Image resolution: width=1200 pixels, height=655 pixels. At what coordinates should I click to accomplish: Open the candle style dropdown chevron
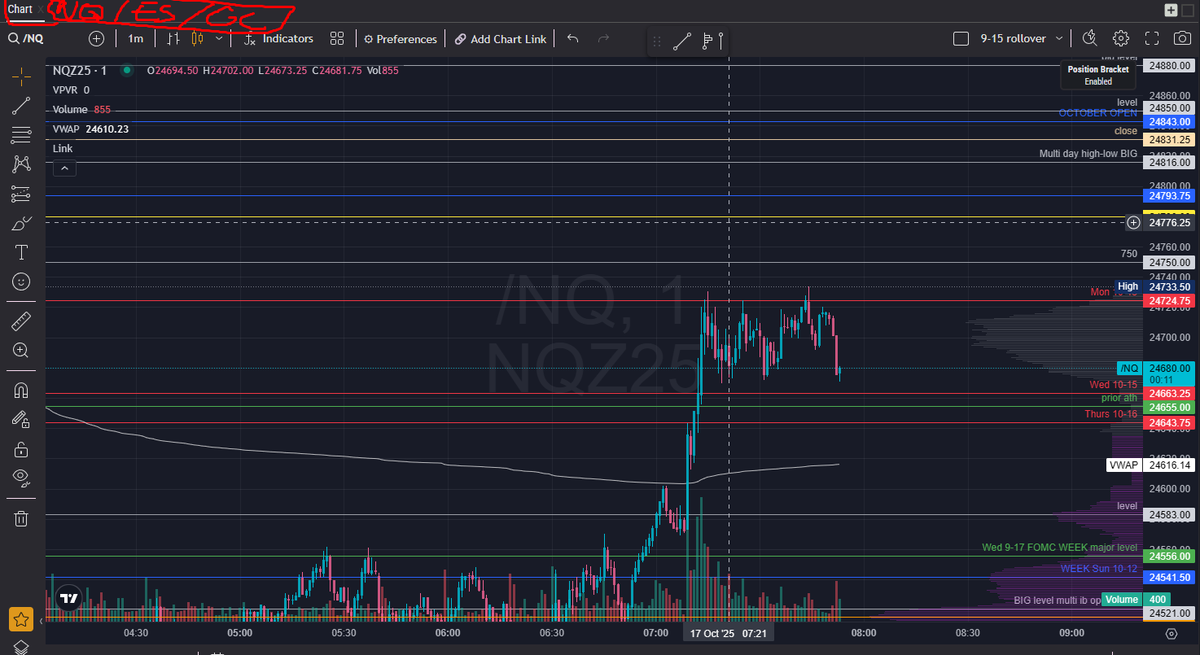click(x=221, y=38)
